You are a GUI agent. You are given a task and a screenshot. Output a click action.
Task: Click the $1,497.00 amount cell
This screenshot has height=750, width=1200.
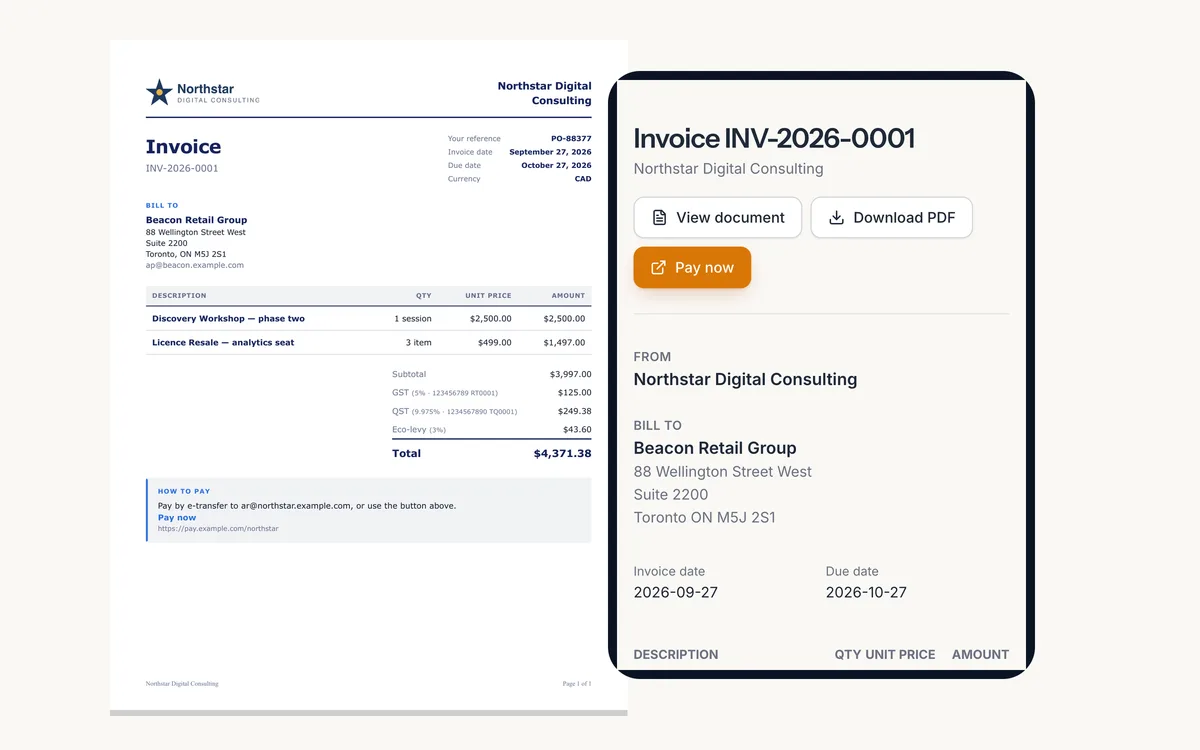coord(564,342)
